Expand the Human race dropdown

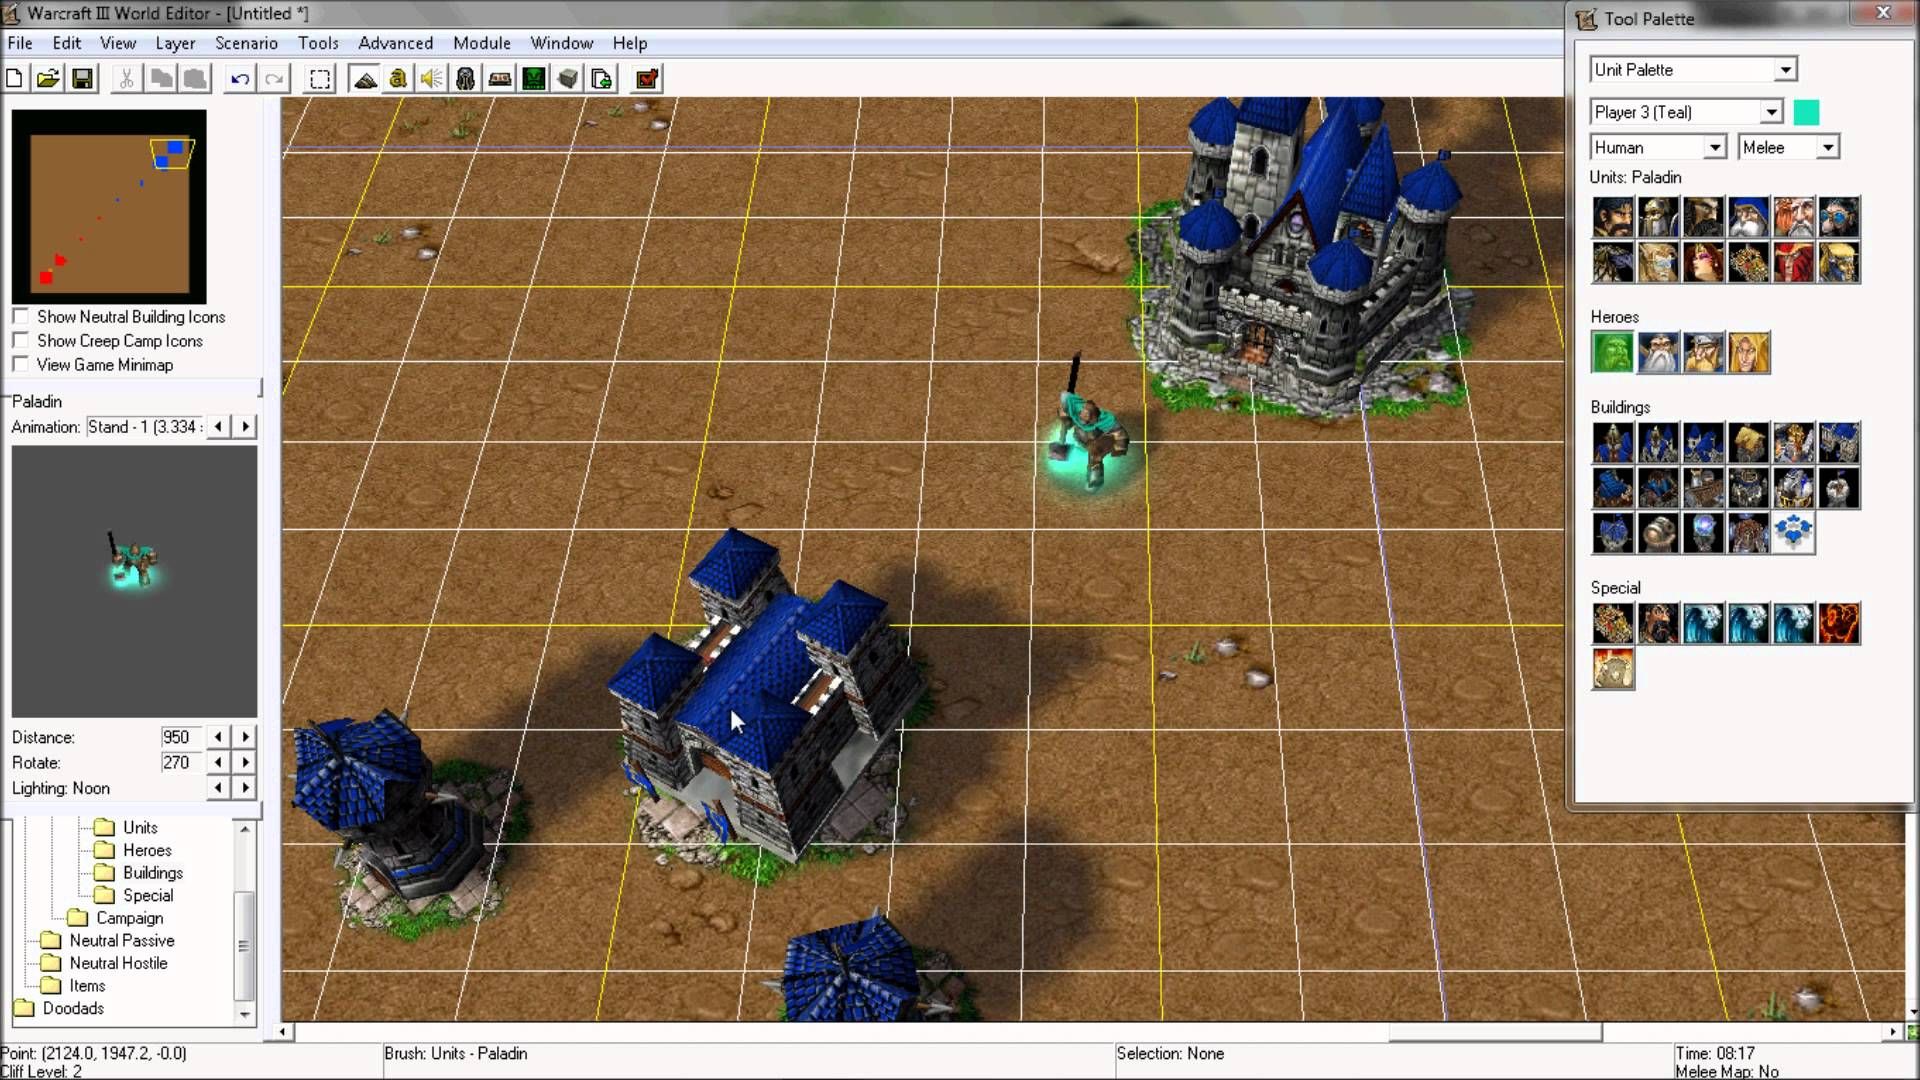pyautogui.click(x=1713, y=146)
